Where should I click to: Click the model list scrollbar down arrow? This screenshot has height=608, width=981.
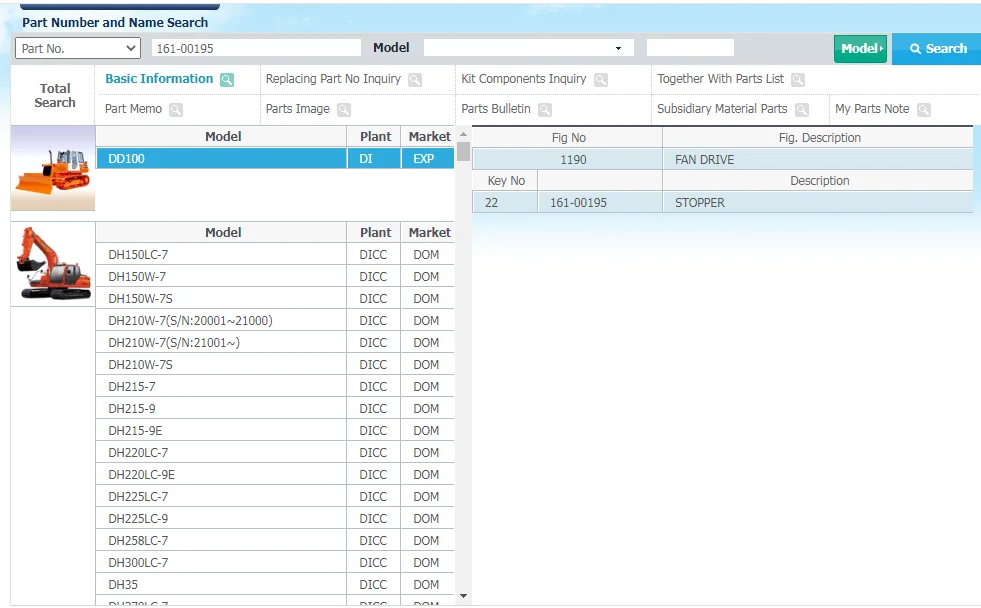point(463,596)
